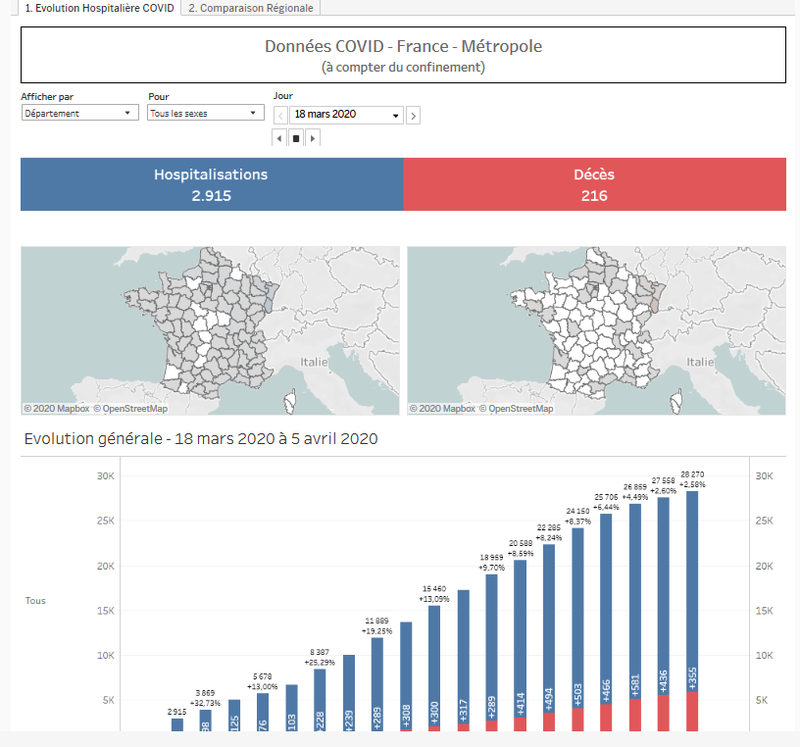Open the Jour date dropdown

pos(346,116)
